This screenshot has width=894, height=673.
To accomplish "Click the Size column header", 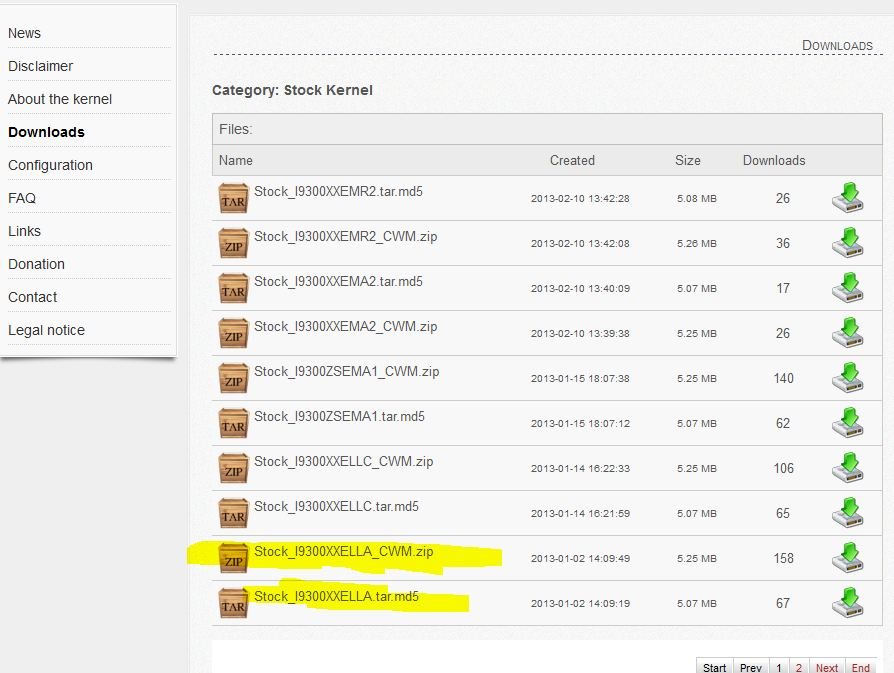I will [688, 161].
